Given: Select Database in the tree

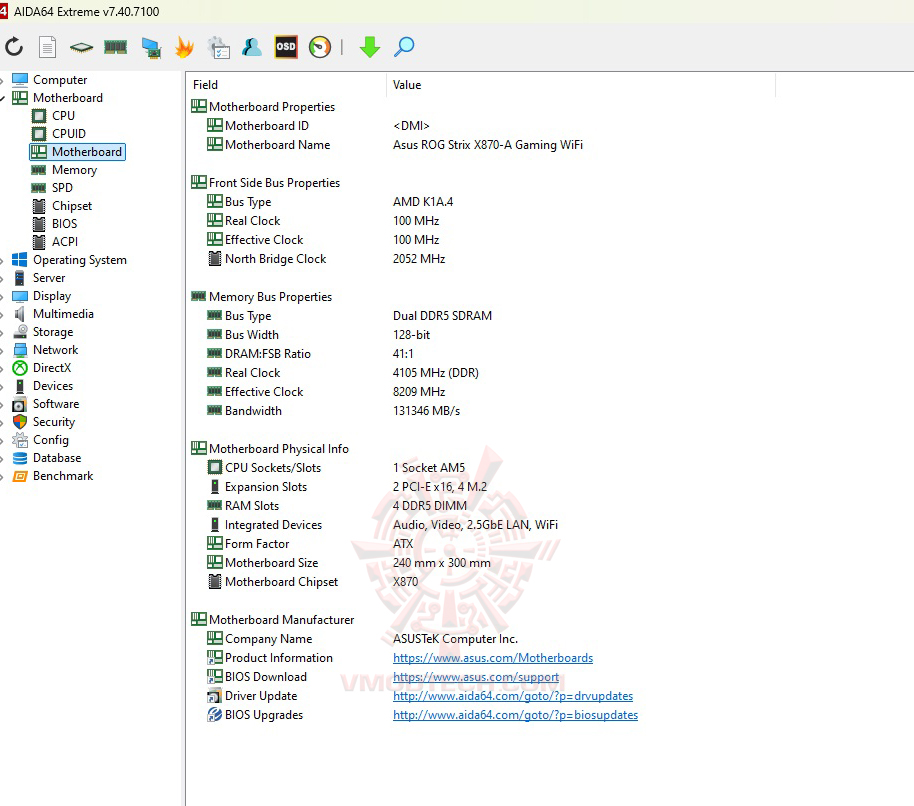Looking at the screenshot, I should [57, 458].
